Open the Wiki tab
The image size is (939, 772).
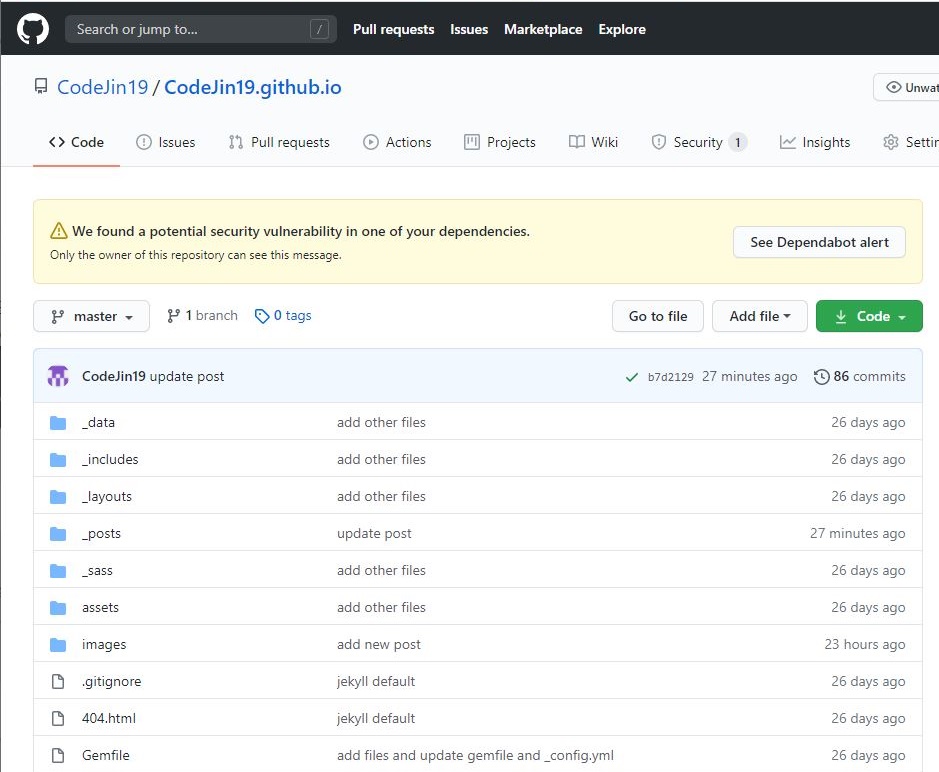(x=593, y=142)
